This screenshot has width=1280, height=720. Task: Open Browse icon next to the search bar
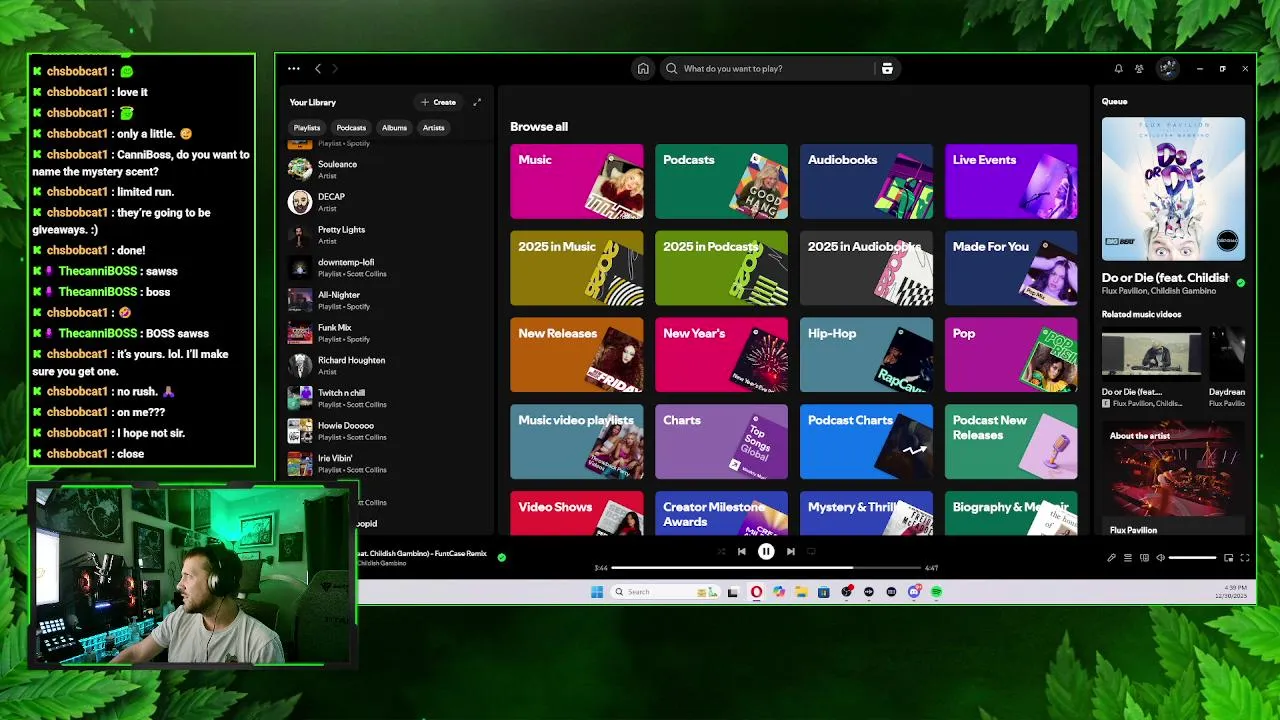pyautogui.click(x=887, y=69)
